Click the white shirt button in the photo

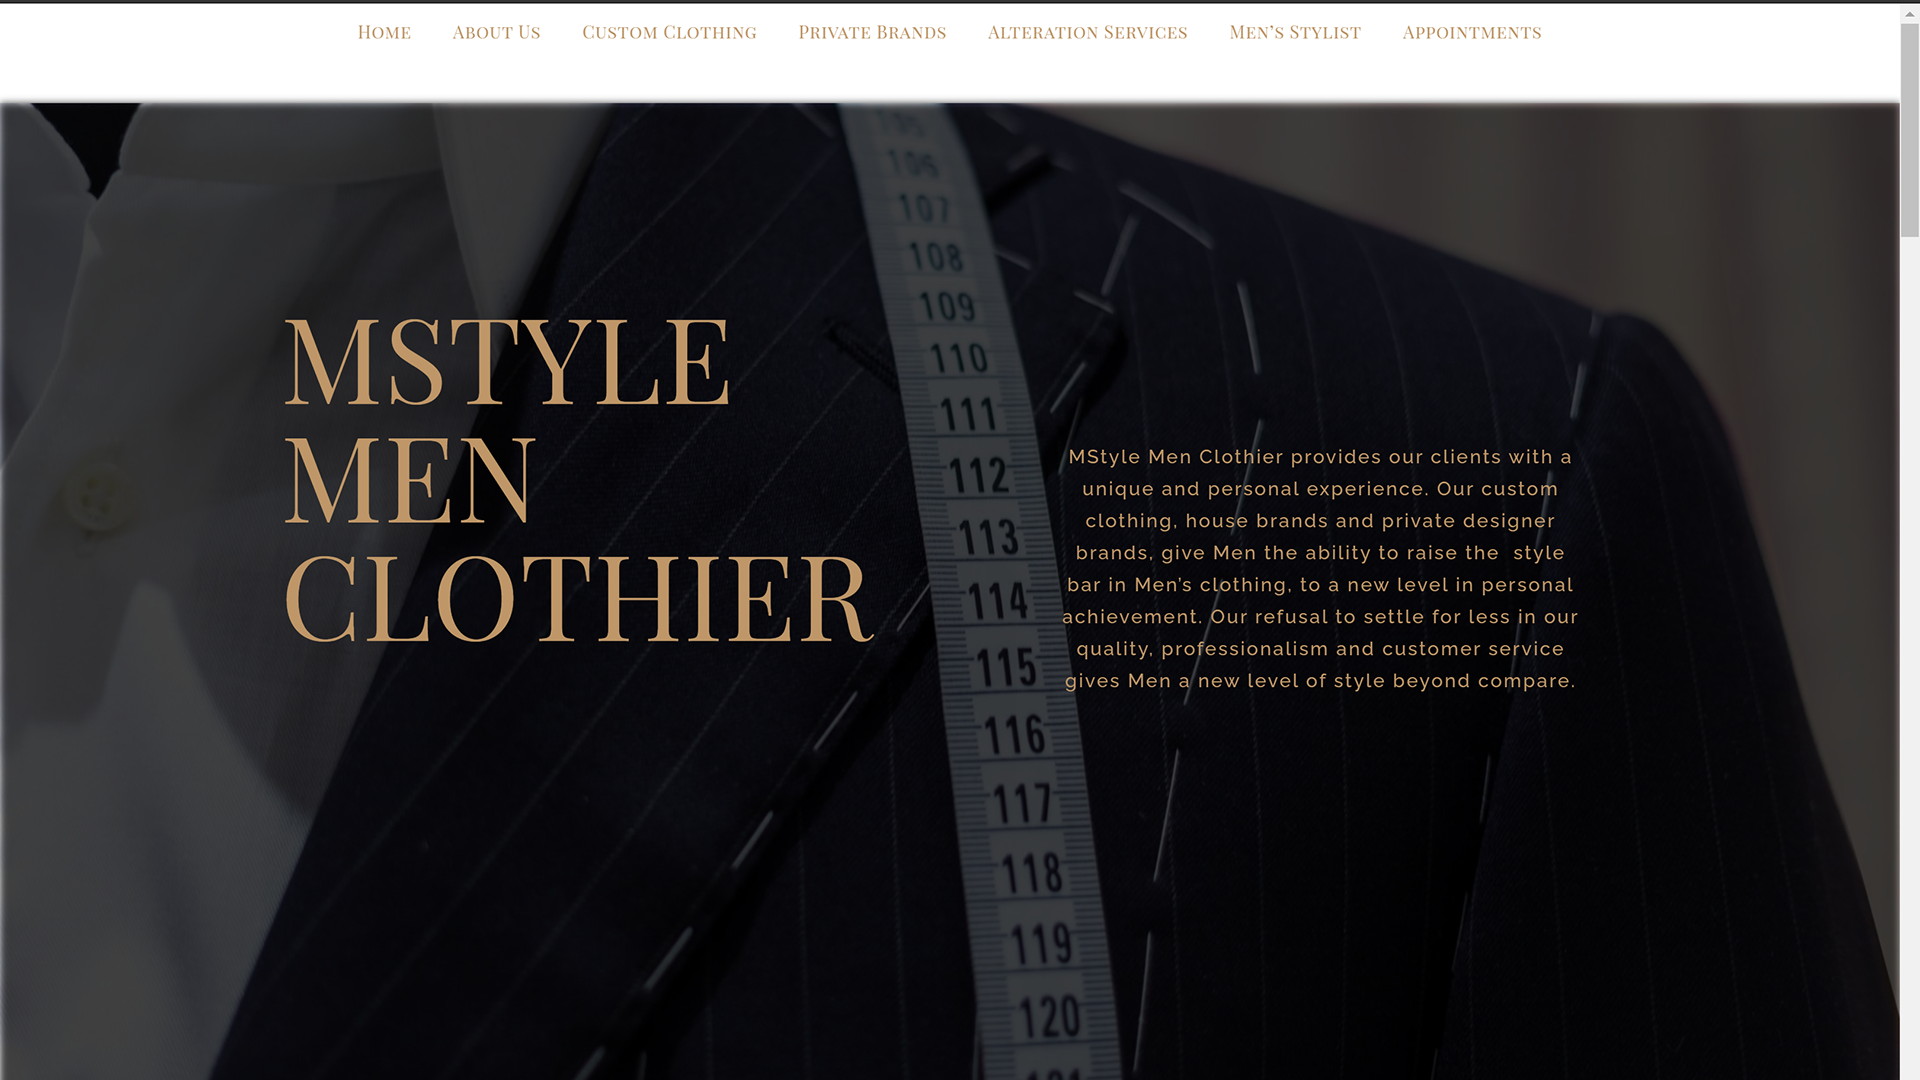pos(97,497)
